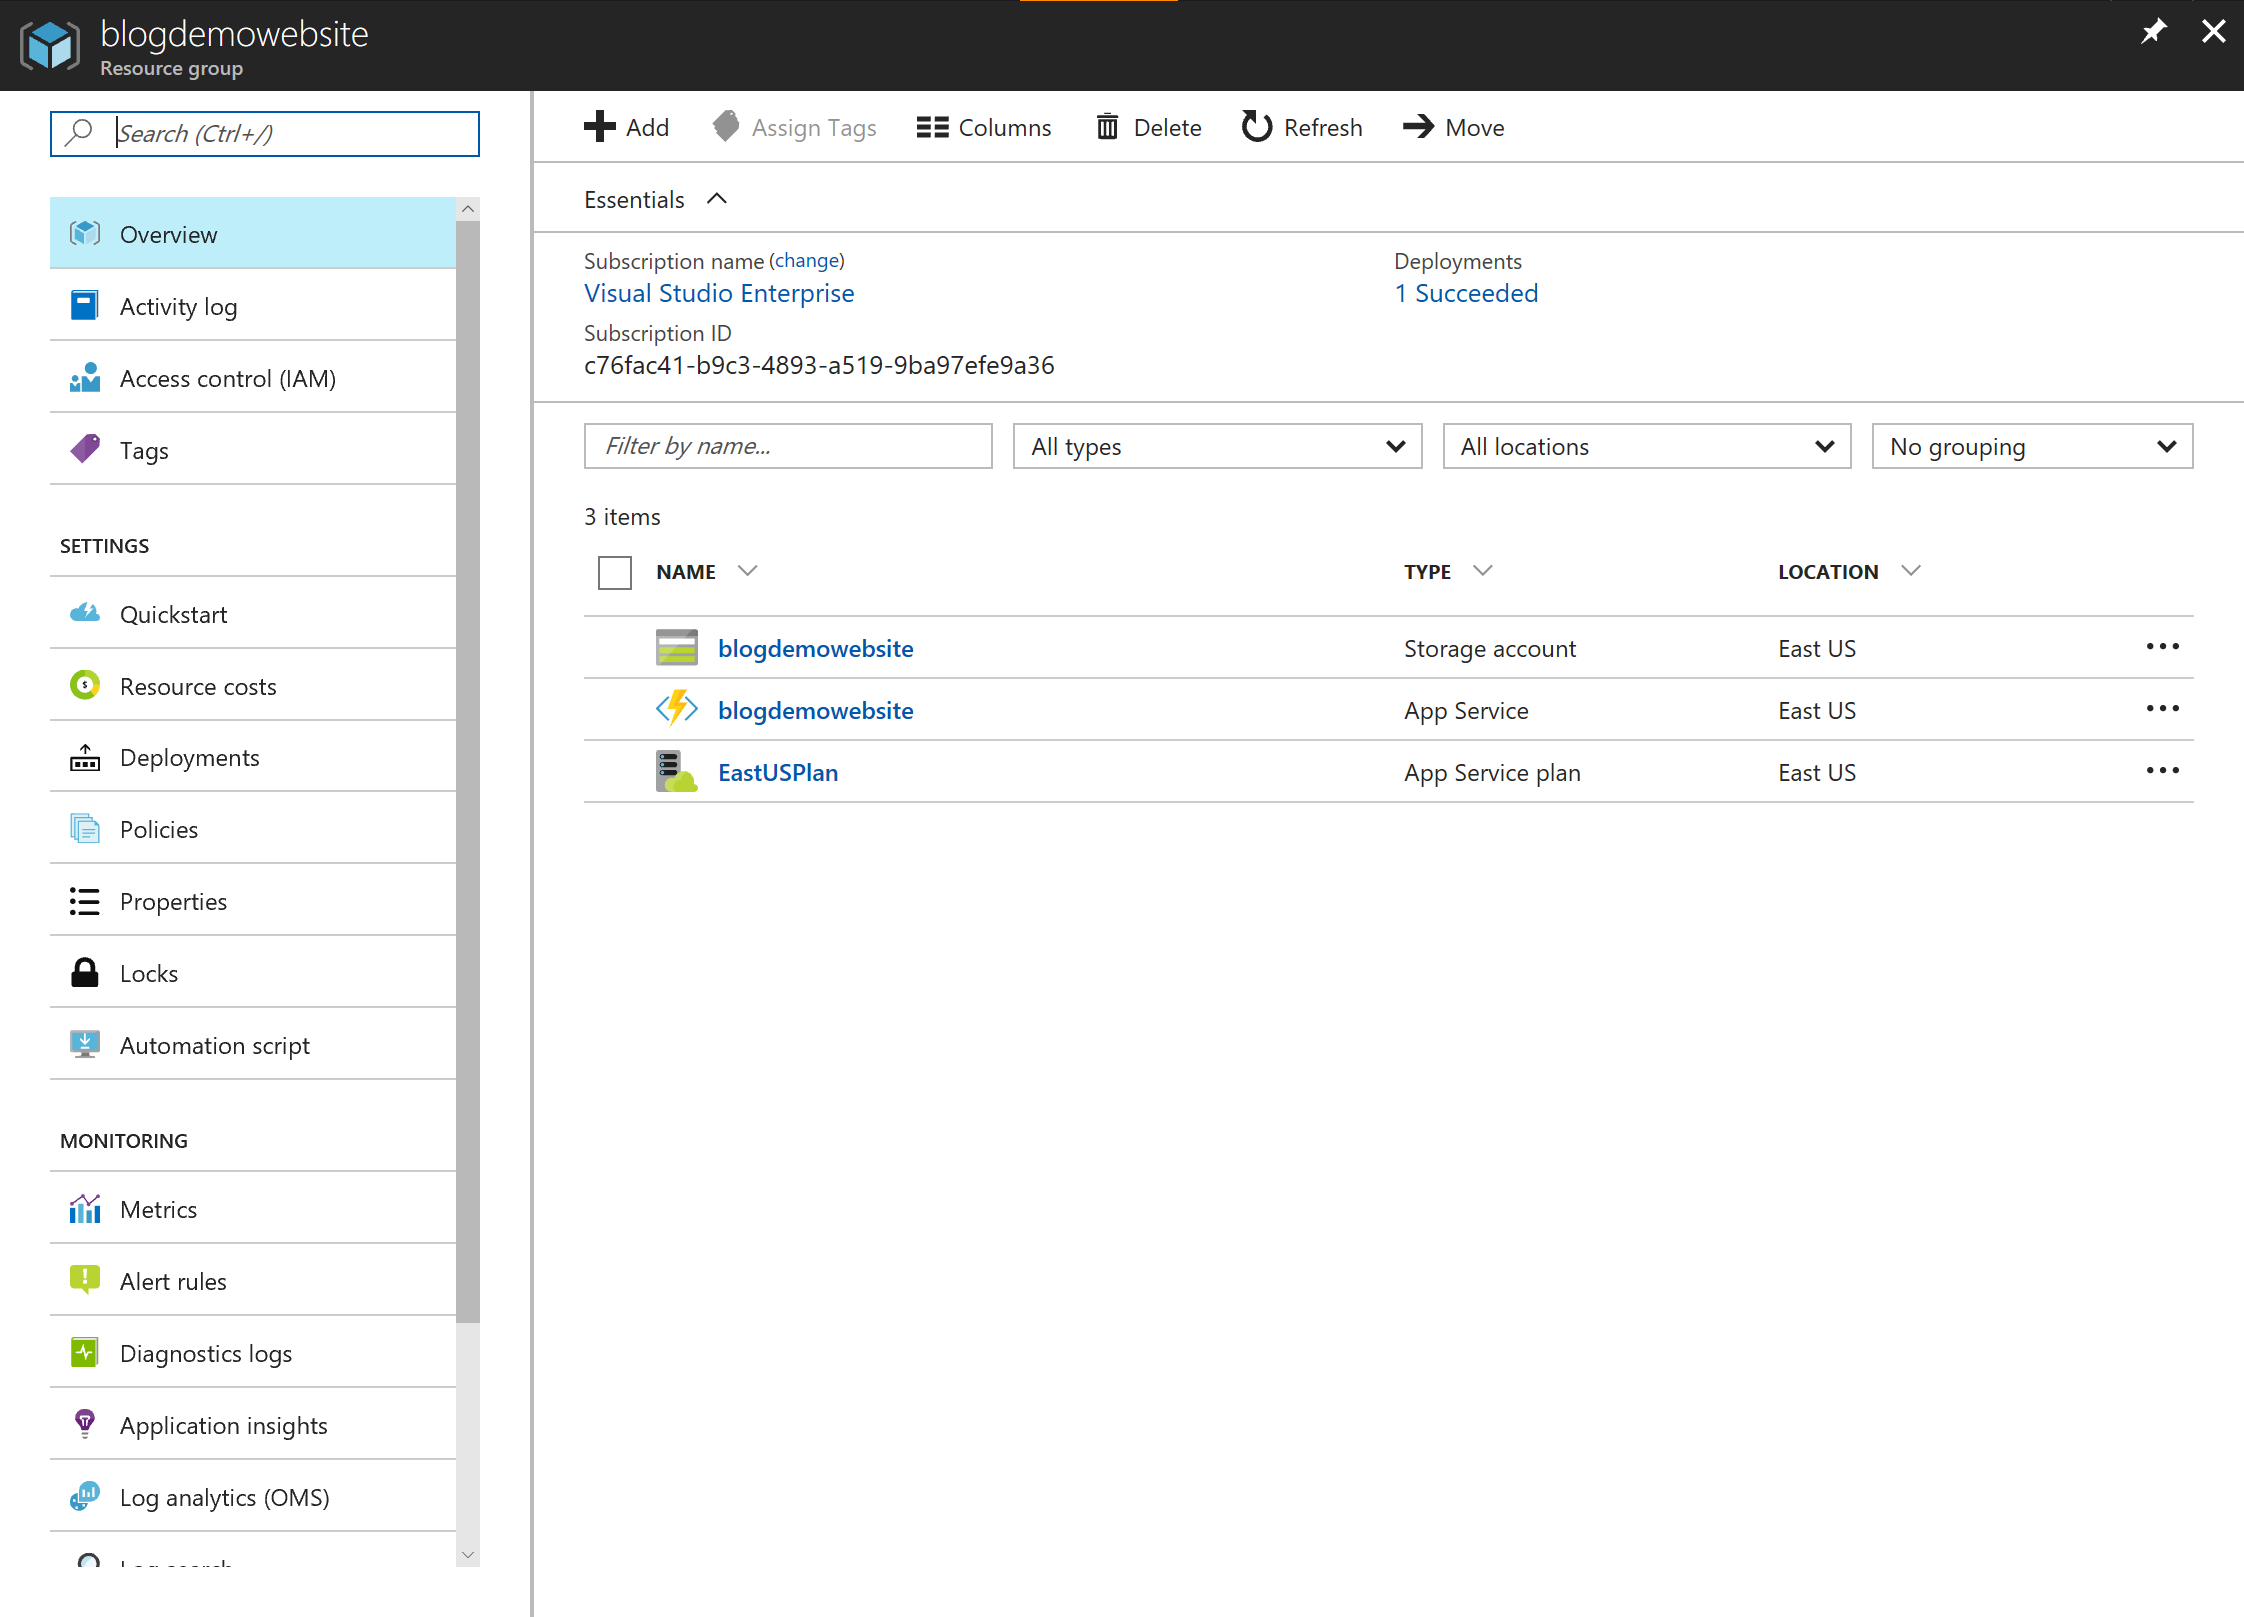Click the Locks padlock icon
Image resolution: width=2244 pixels, height=1617 pixels.
pyautogui.click(x=85, y=973)
